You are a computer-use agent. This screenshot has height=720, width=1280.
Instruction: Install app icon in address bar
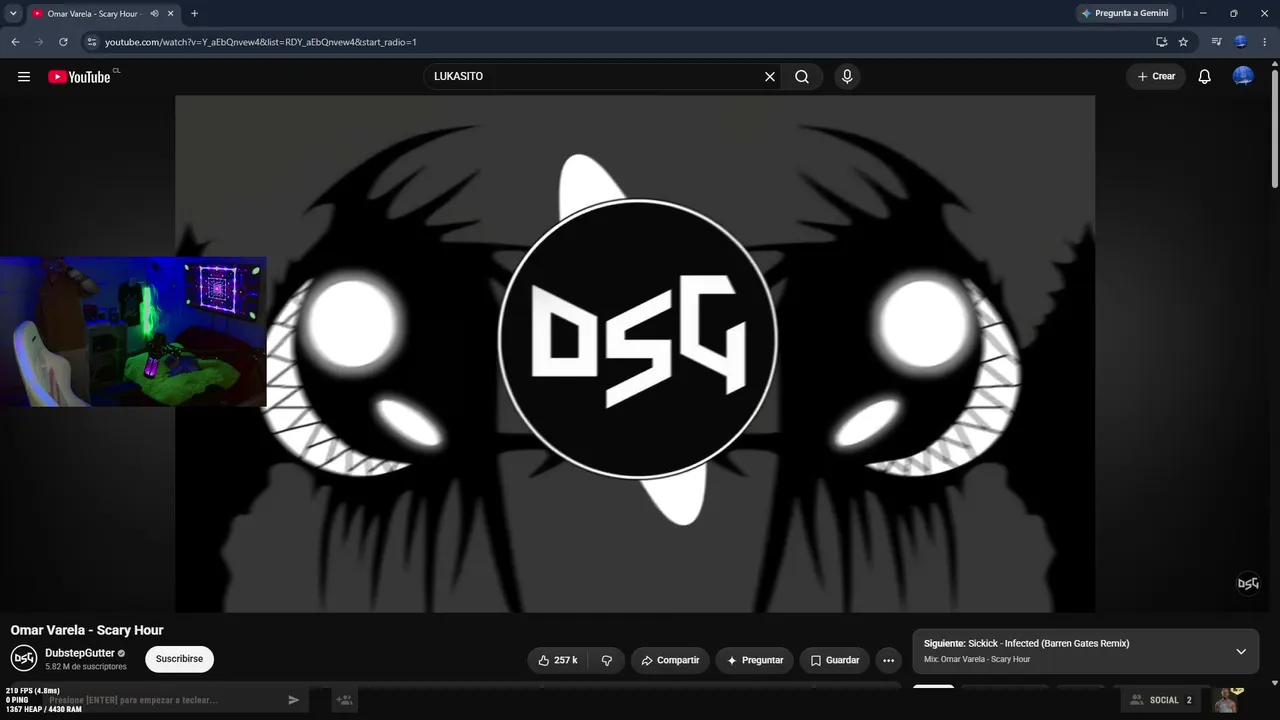point(1161,42)
